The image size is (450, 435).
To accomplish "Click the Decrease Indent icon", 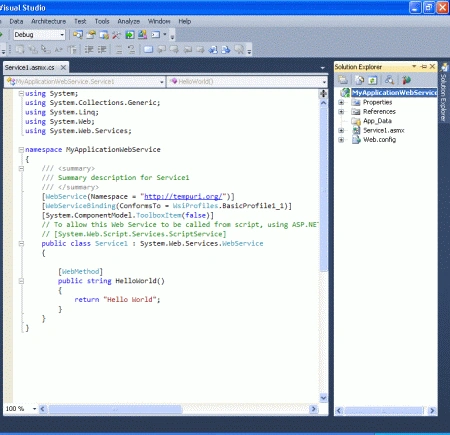I will coord(89,50).
